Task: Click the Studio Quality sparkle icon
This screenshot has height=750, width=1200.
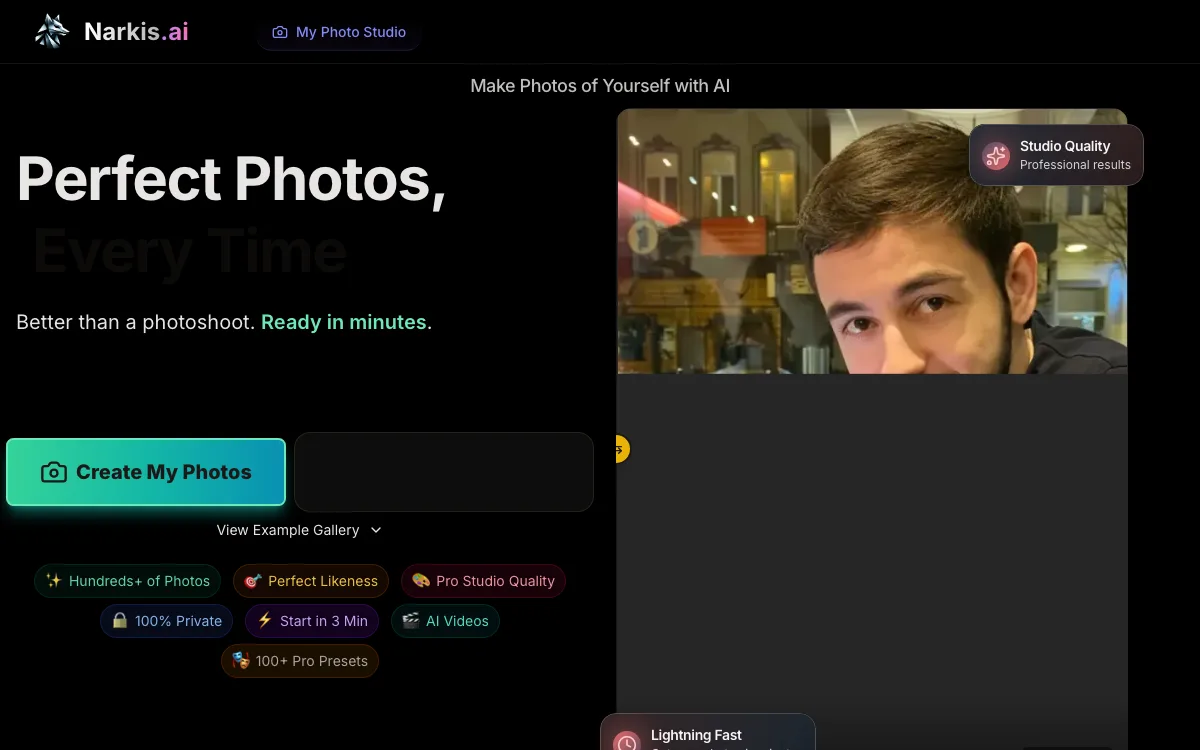Action: pos(996,155)
